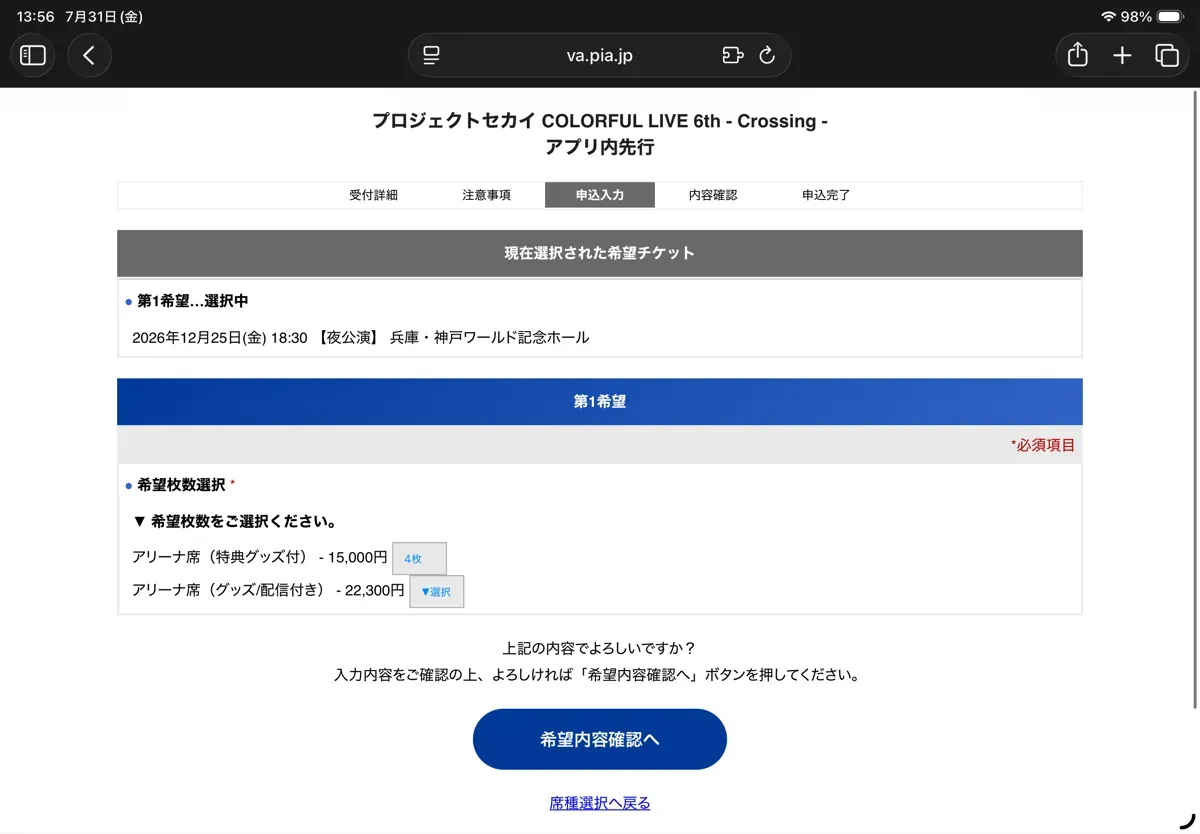This screenshot has height=834, width=1200.
Task: Click the extensions icon in the address bar
Action: click(733, 55)
